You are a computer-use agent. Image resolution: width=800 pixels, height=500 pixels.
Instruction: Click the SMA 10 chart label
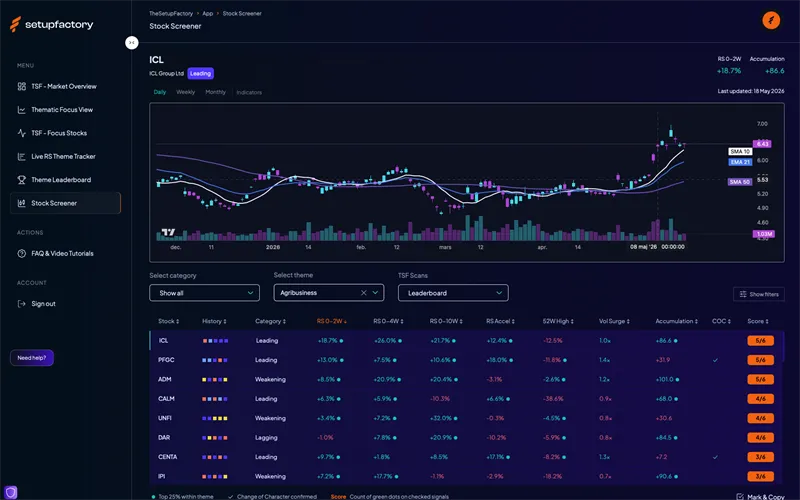pyautogui.click(x=740, y=152)
